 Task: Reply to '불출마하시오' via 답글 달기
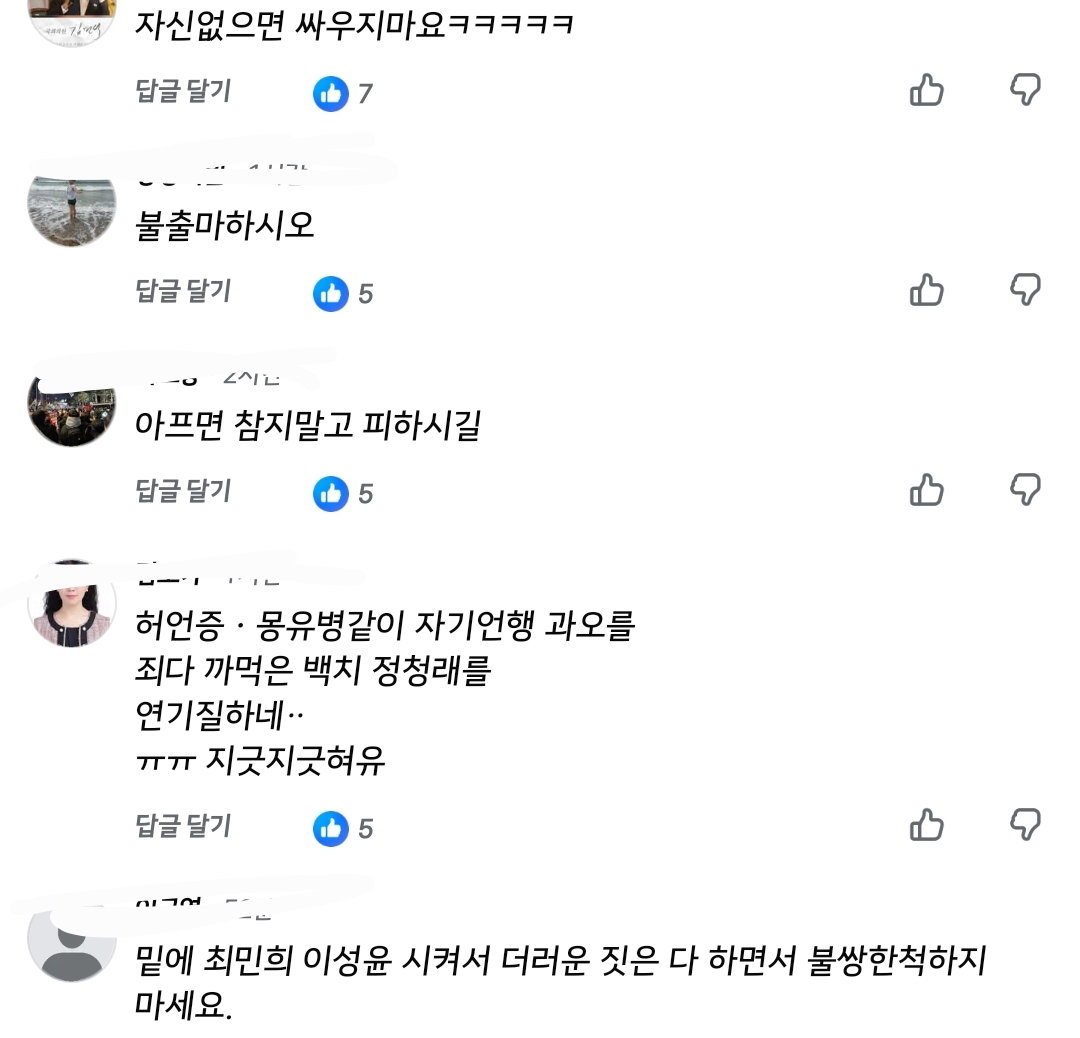point(183,291)
